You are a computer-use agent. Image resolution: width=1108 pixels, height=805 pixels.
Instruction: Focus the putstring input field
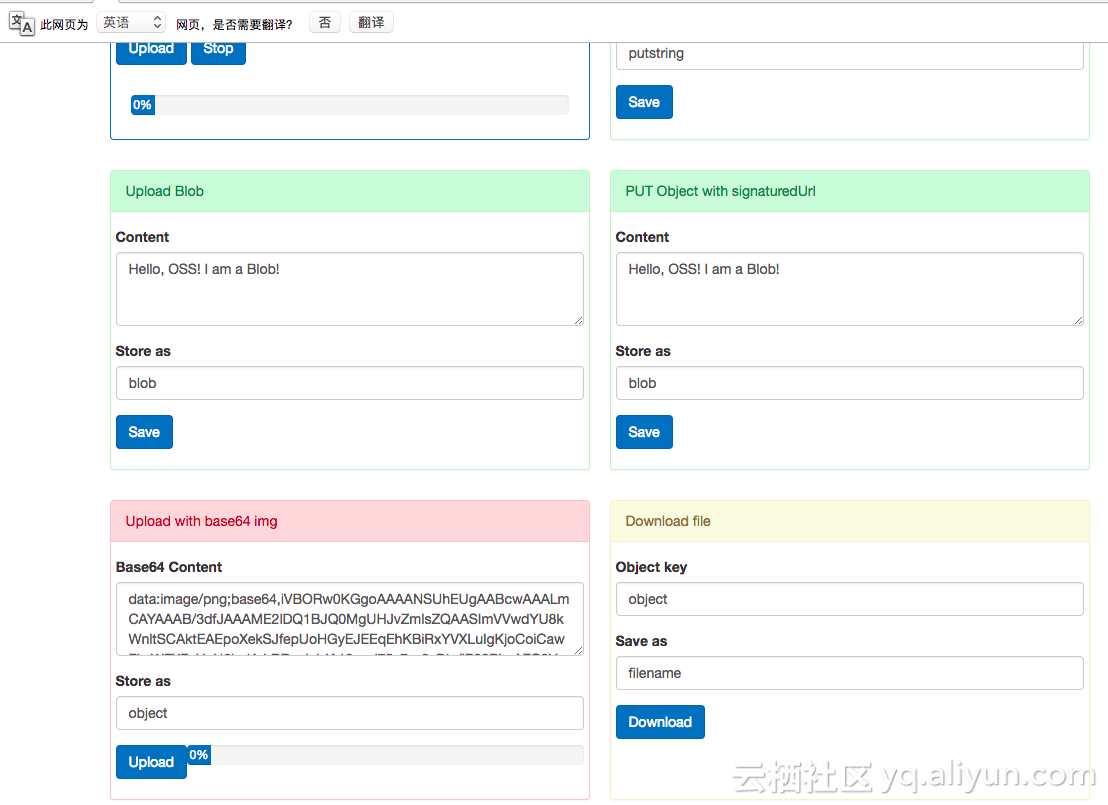click(x=849, y=54)
